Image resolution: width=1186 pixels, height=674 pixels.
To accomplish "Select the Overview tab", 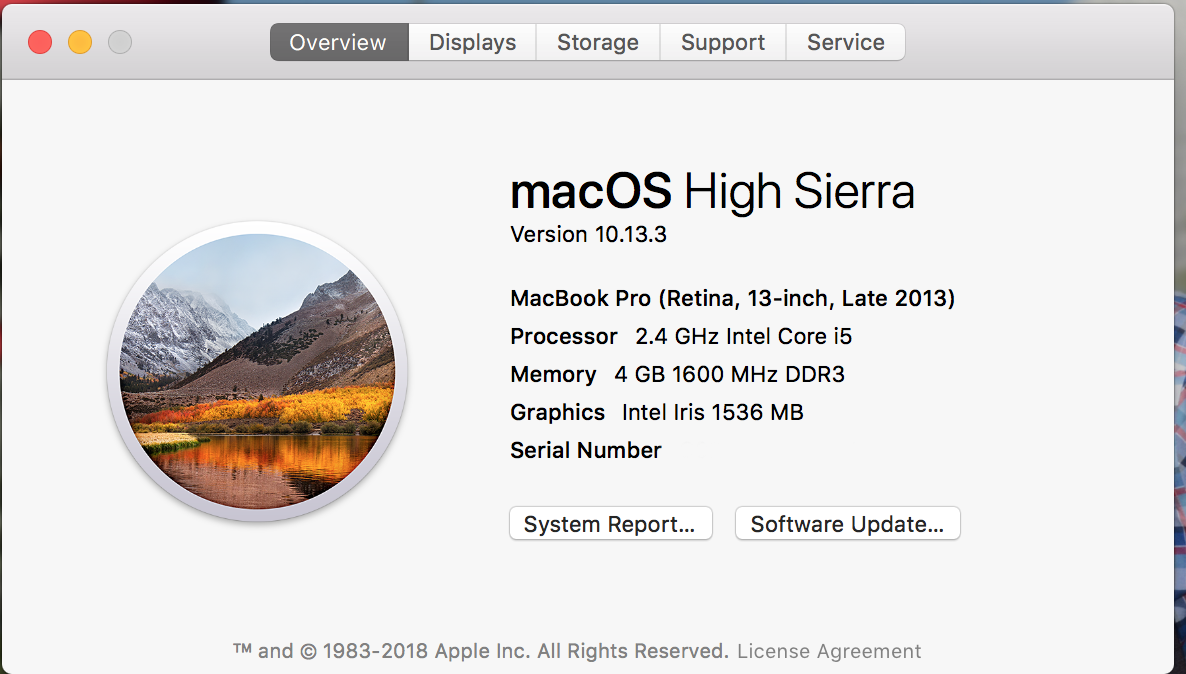I will (x=338, y=42).
